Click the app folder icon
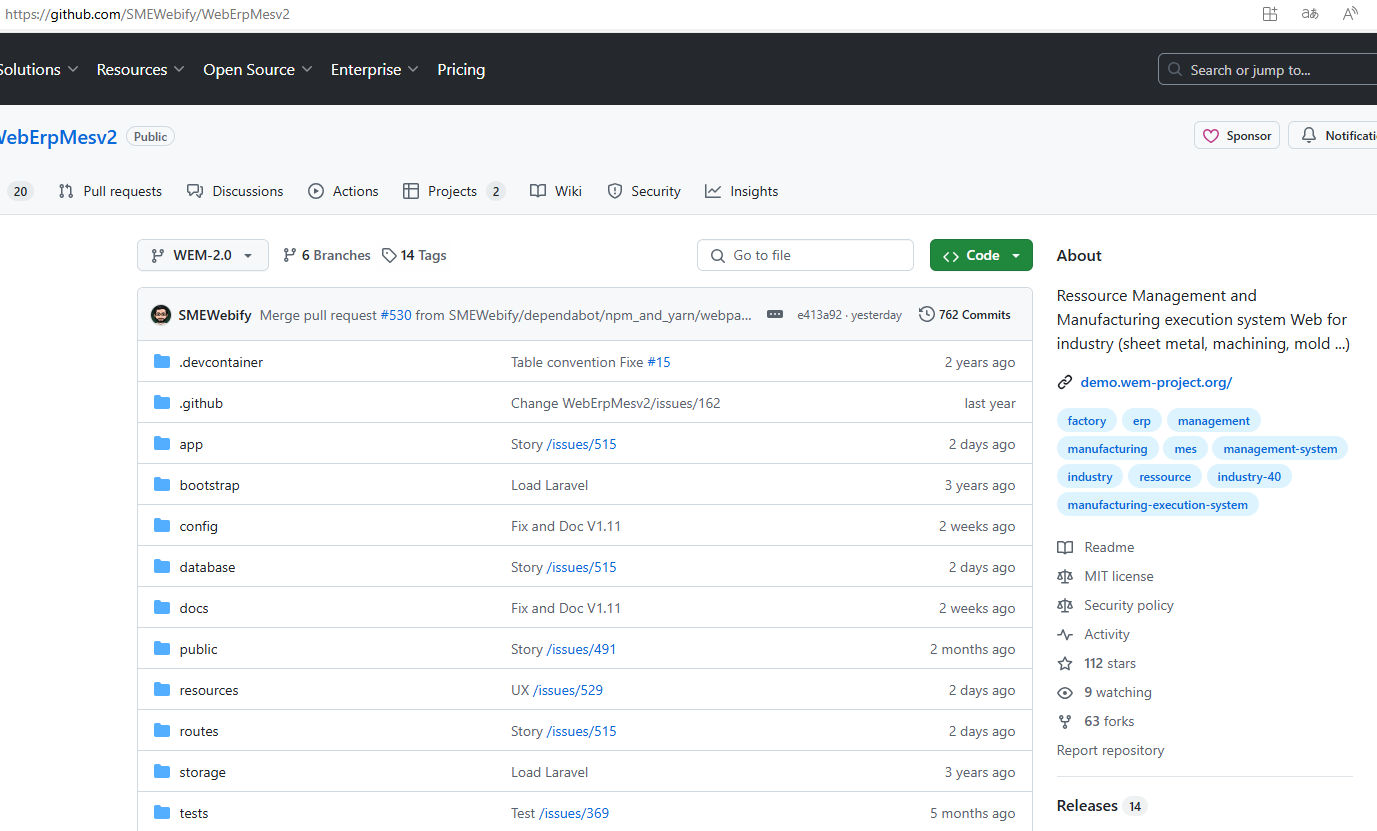 [x=162, y=444]
